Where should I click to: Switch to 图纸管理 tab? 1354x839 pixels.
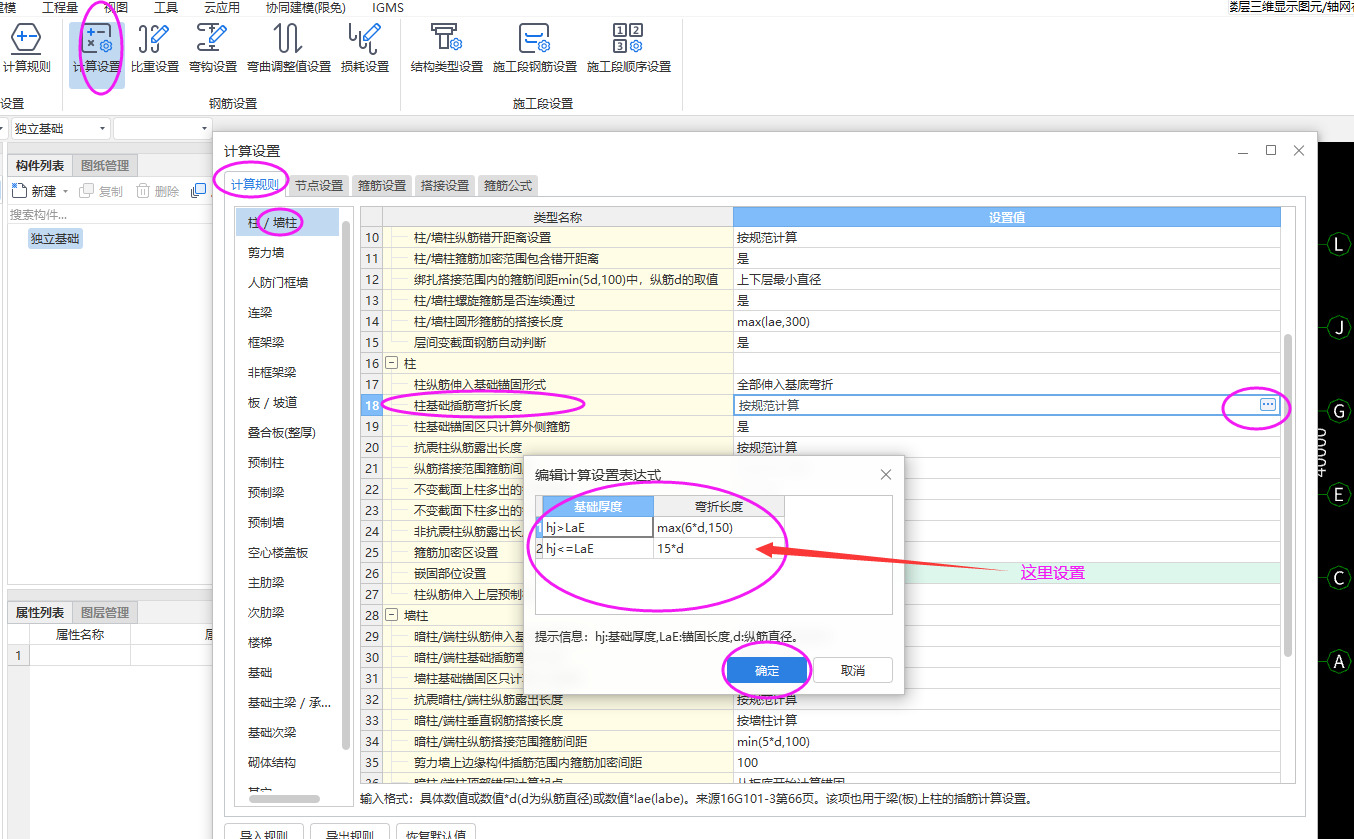(x=104, y=165)
